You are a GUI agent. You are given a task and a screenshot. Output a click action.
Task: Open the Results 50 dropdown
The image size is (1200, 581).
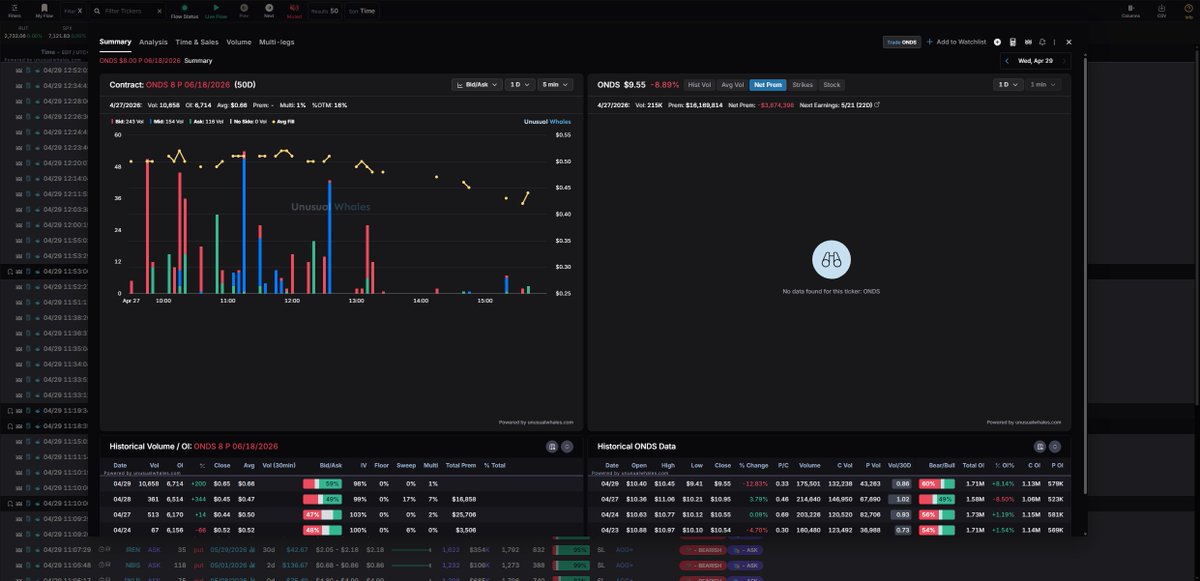pyautogui.click(x=325, y=11)
